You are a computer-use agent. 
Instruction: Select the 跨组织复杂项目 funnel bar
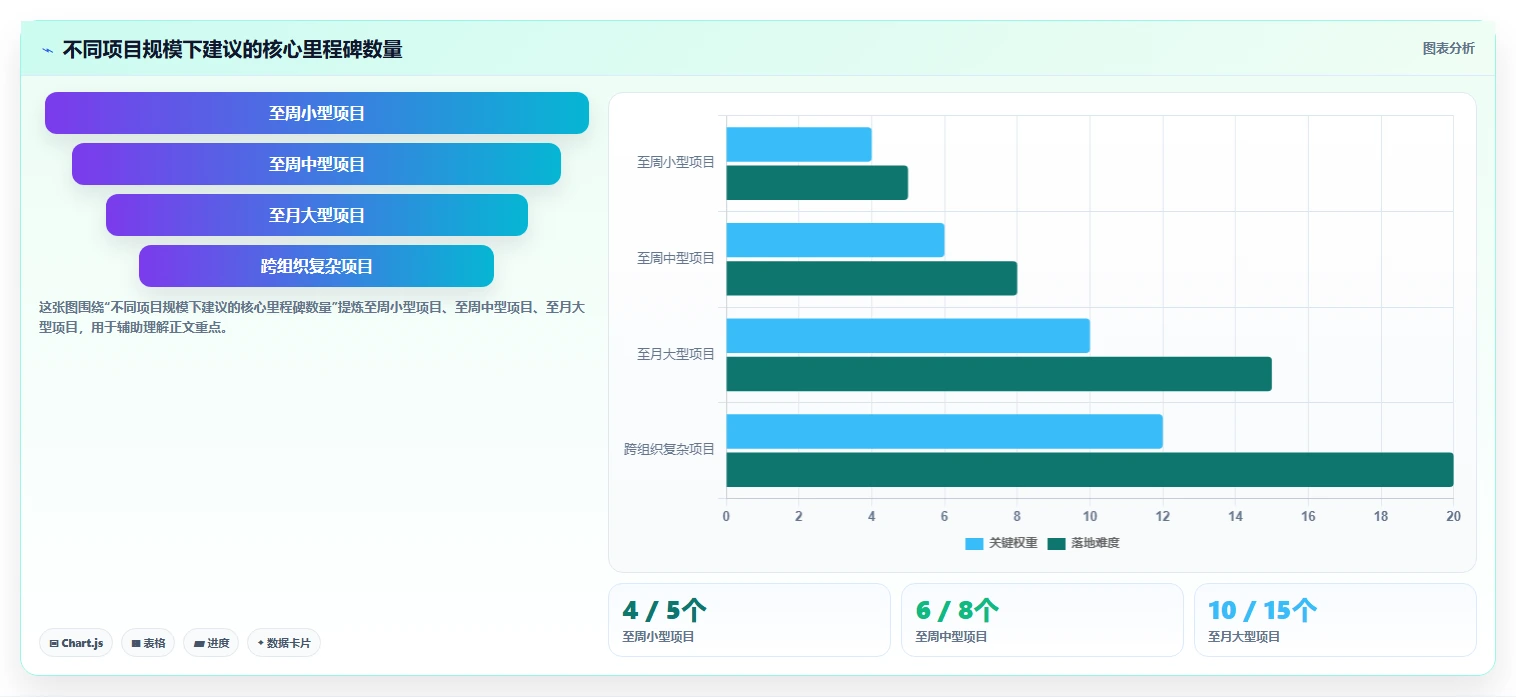pos(317,266)
